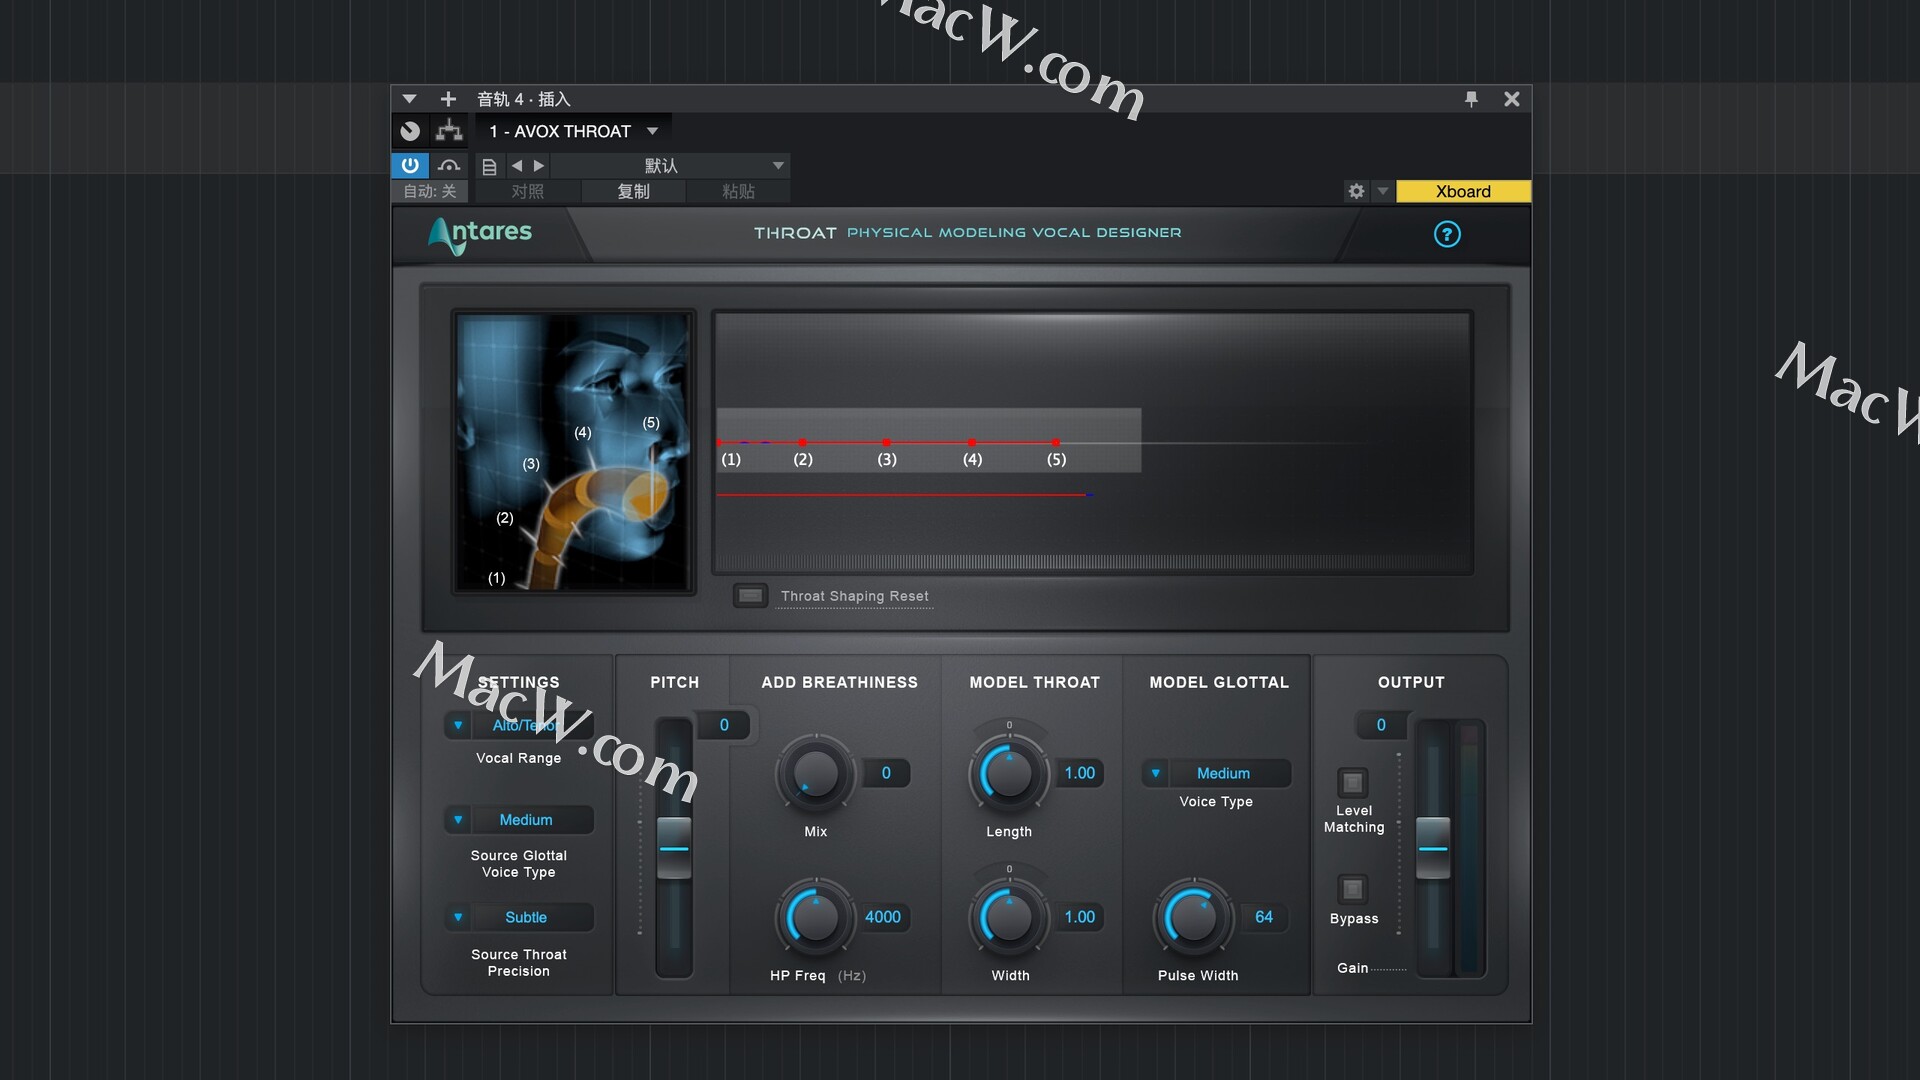Image resolution: width=1920 pixels, height=1080 pixels.
Task: Open the Vocal Range dropdown arrow
Action: coord(458,725)
